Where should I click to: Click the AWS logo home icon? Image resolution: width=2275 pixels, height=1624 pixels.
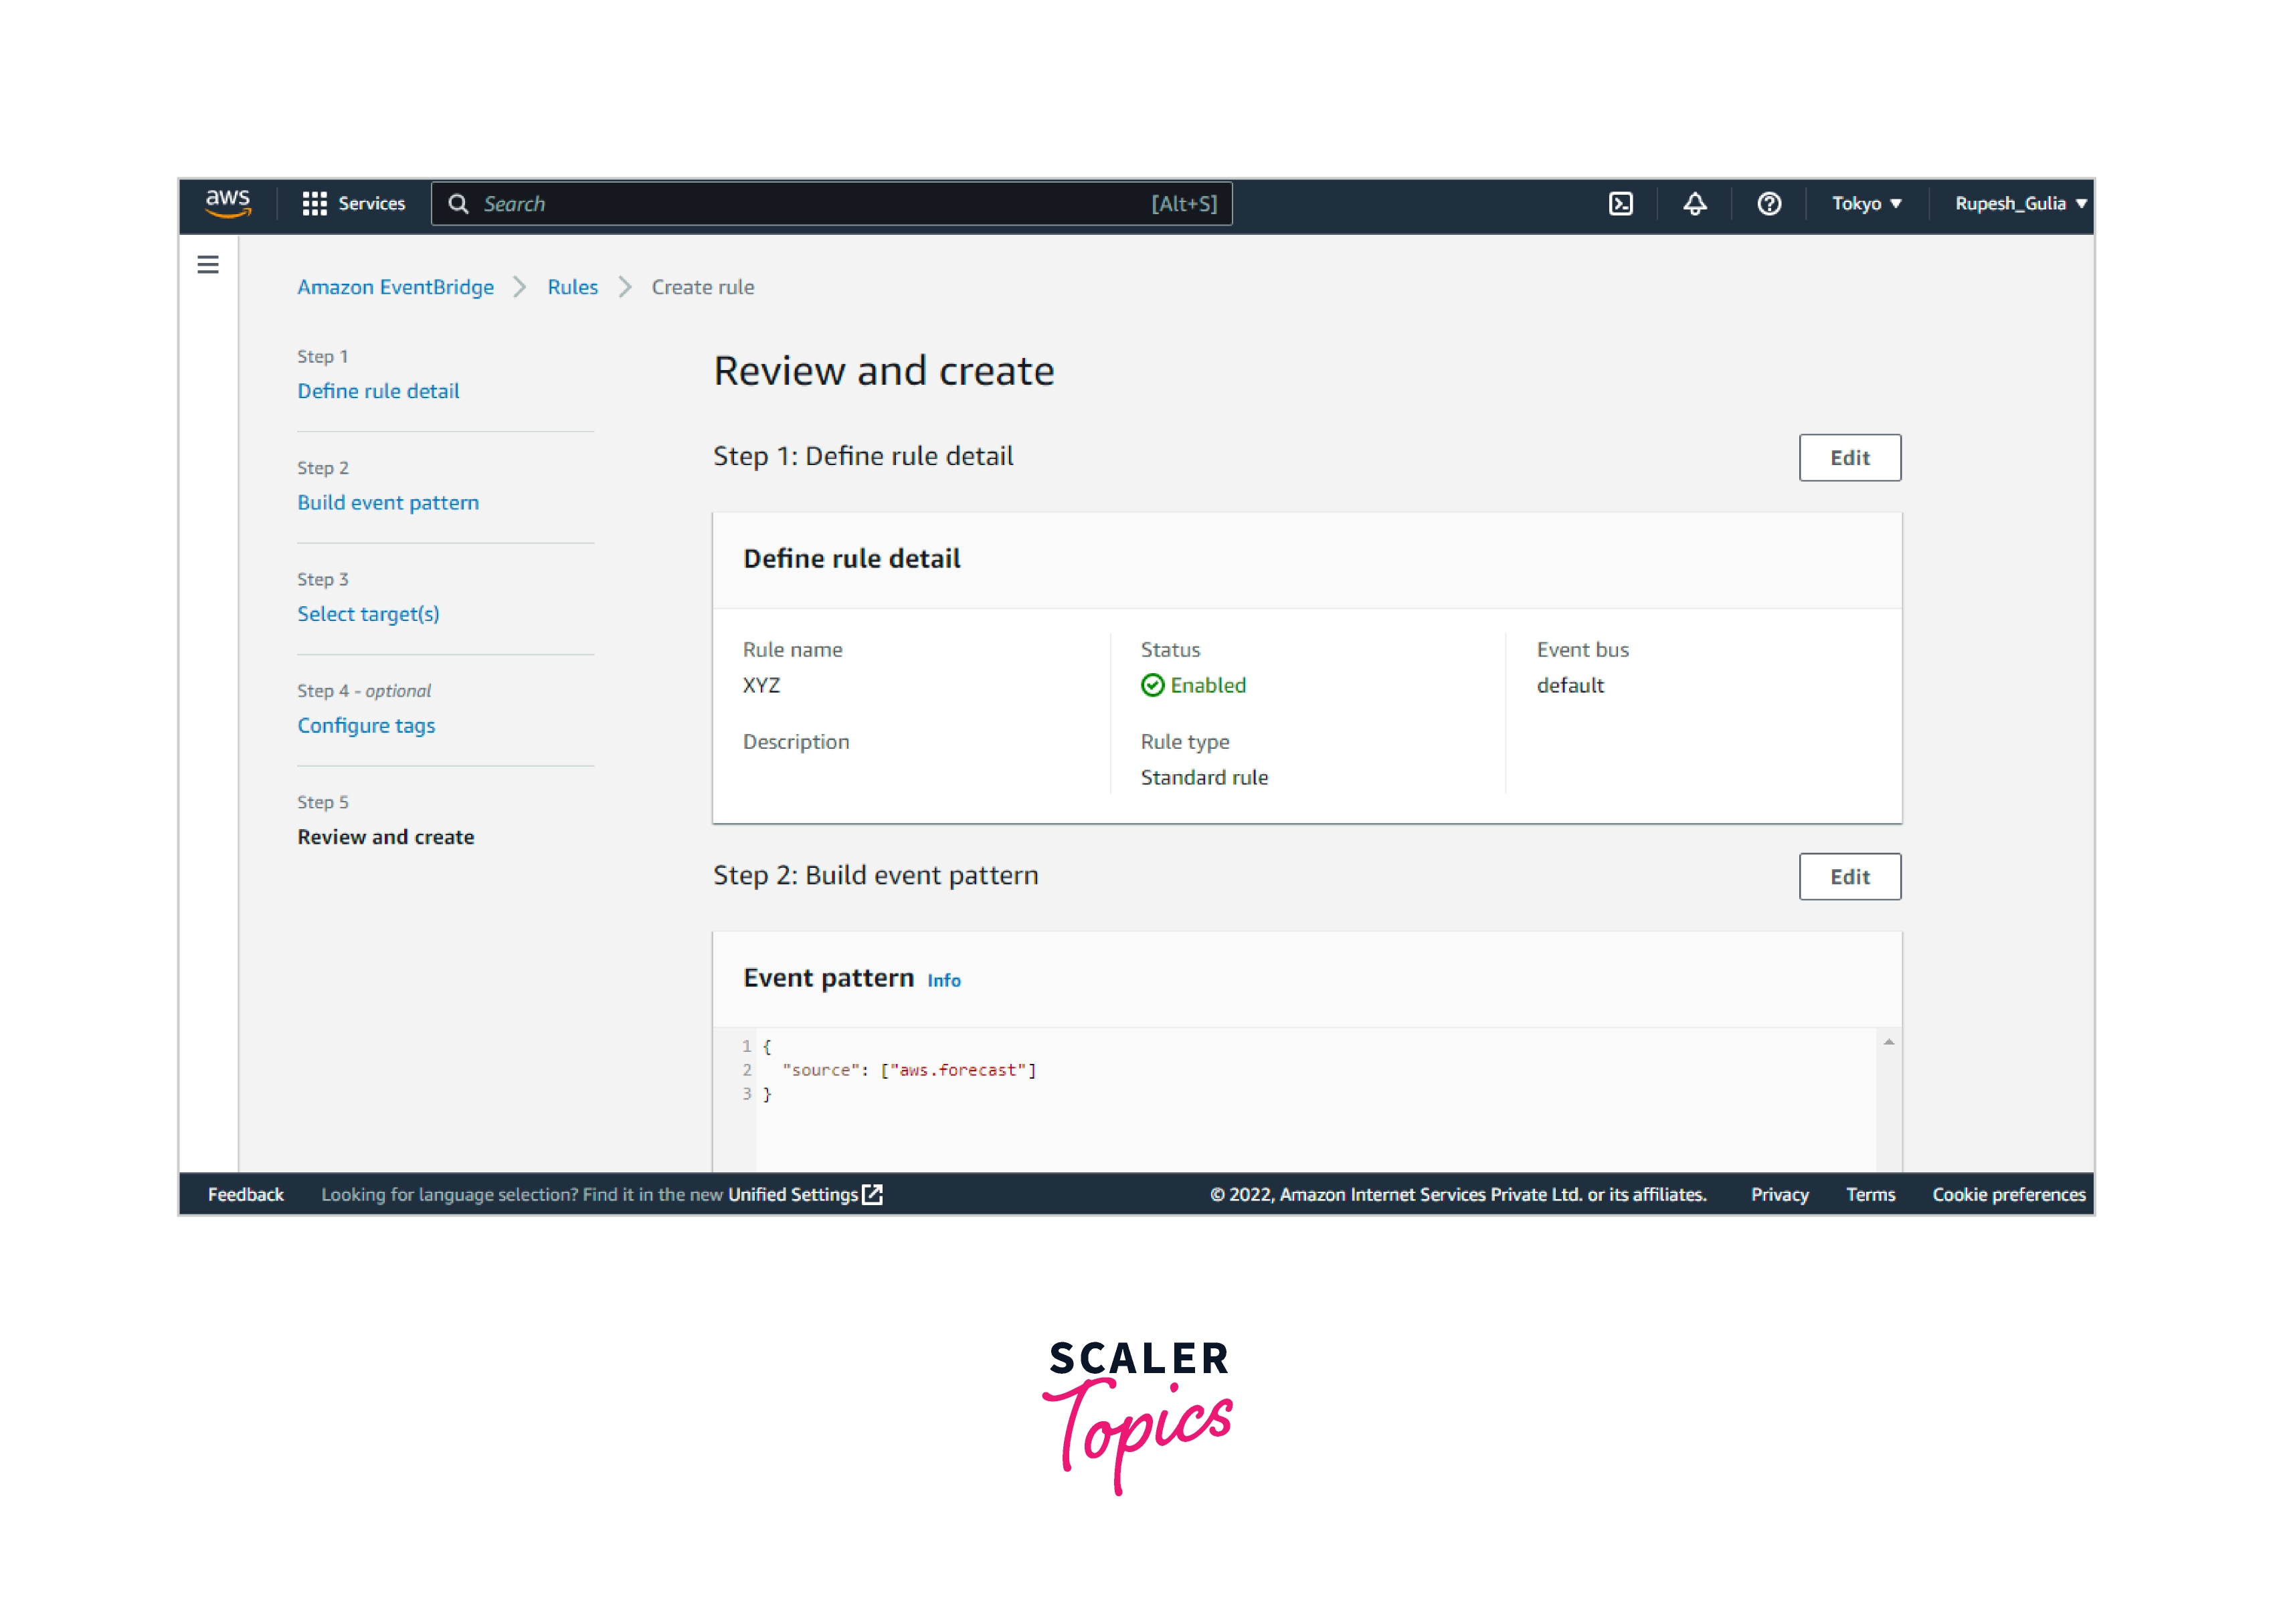[227, 203]
